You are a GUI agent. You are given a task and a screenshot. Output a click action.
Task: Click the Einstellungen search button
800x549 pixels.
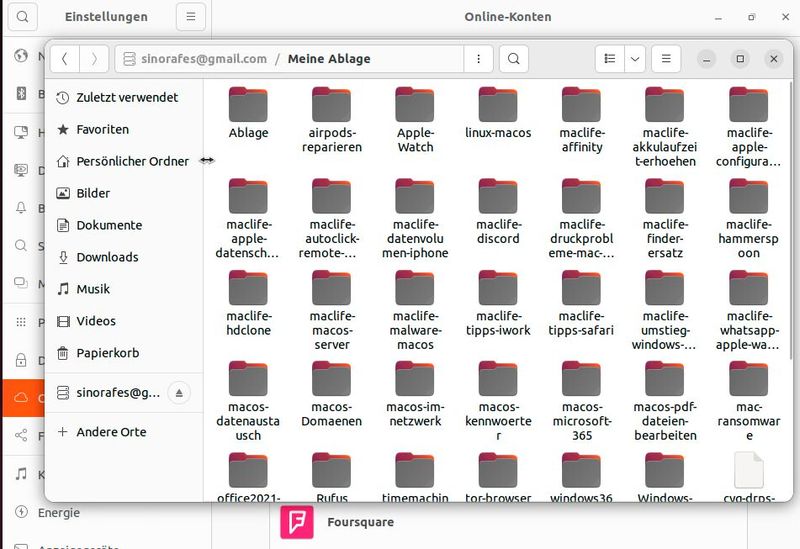22,17
